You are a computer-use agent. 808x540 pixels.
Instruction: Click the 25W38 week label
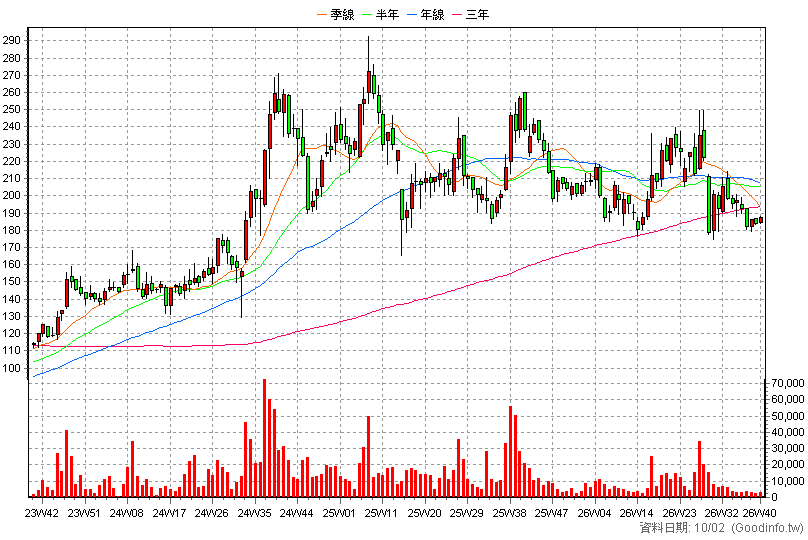tap(510, 513)
